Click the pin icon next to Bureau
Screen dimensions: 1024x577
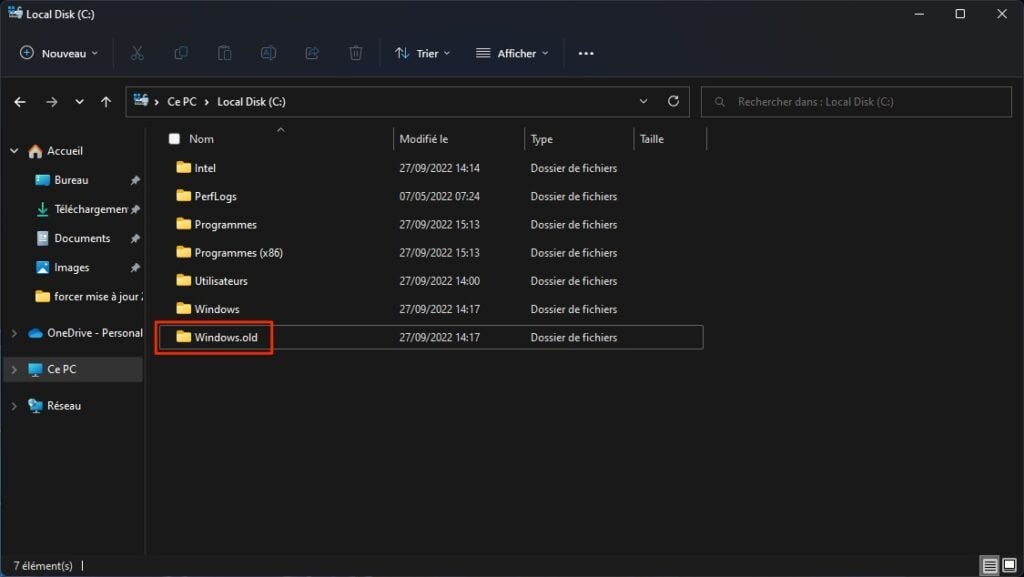[x=135, y=180]
